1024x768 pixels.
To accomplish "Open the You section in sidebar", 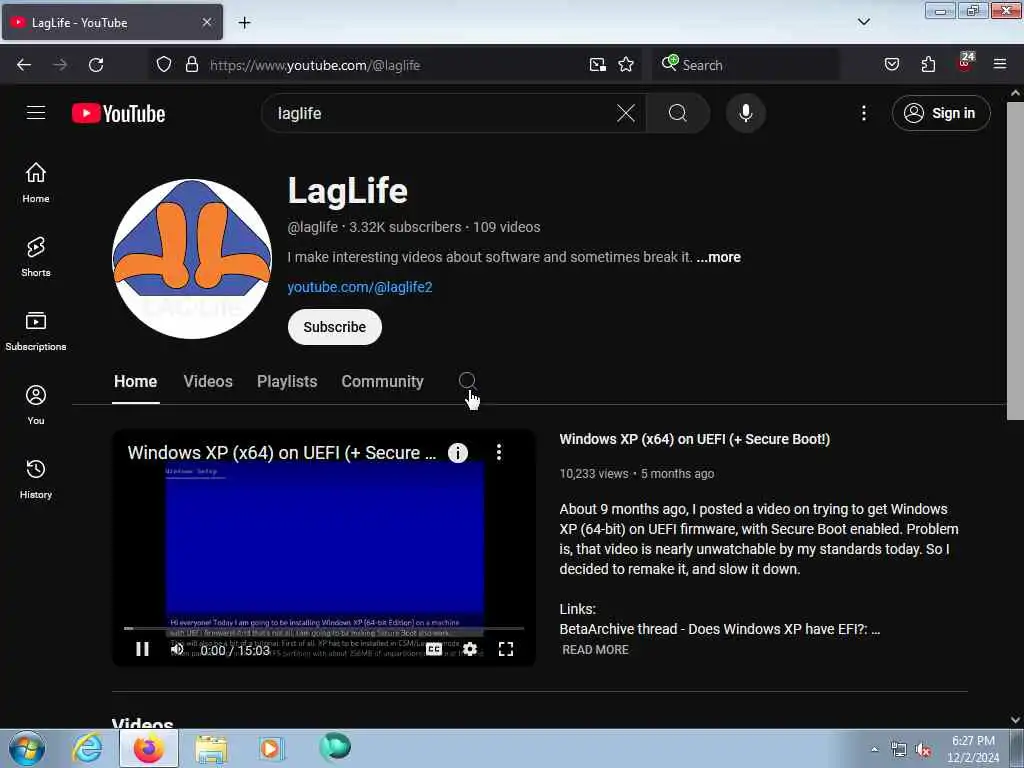I will tap(36, 405).
